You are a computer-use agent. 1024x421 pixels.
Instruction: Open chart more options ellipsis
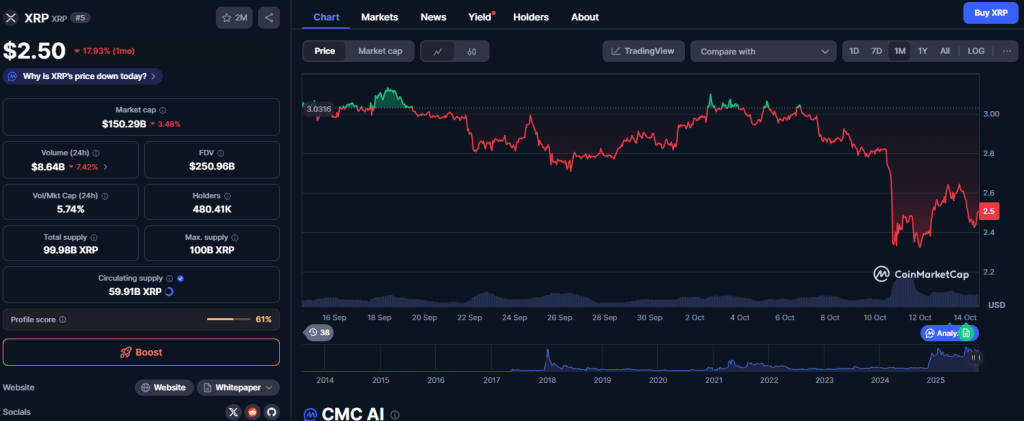pyautogui.click(x=1006, y=51)
